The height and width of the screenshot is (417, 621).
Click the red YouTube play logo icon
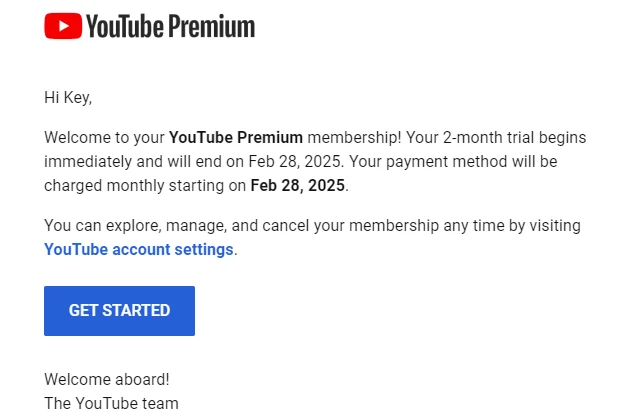tap(63, 26)
